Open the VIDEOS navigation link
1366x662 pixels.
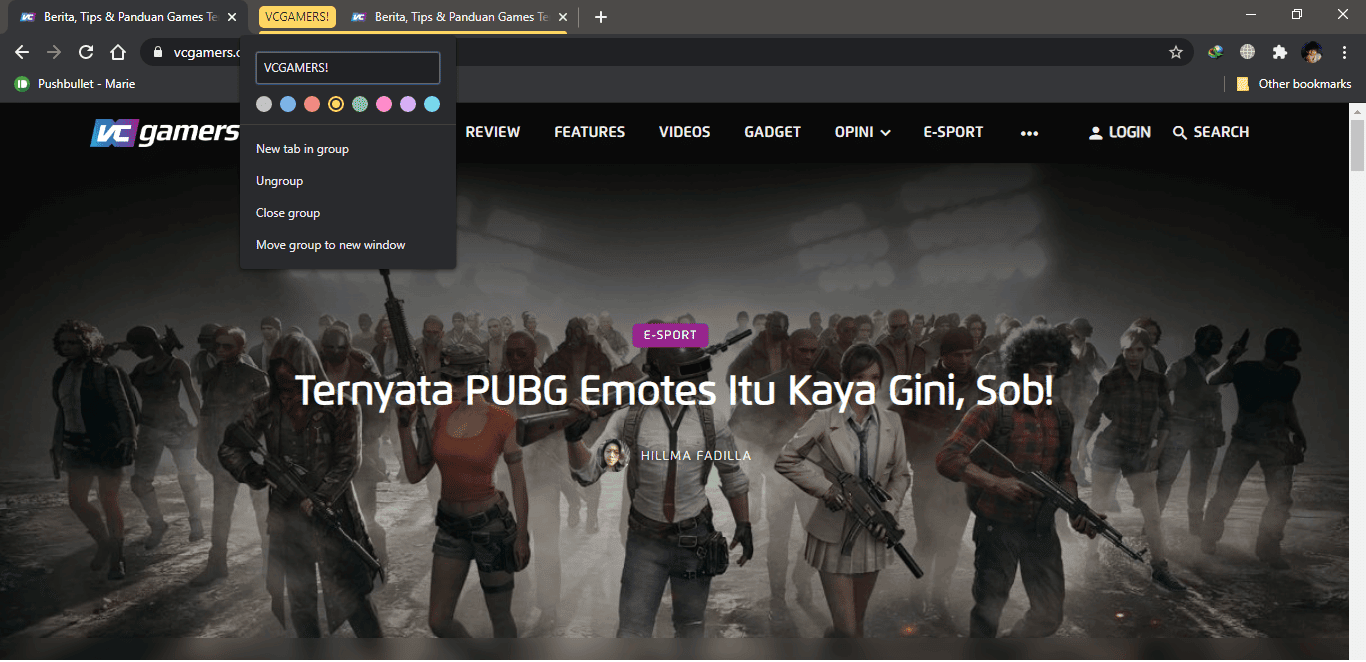(x=685, y=132)
